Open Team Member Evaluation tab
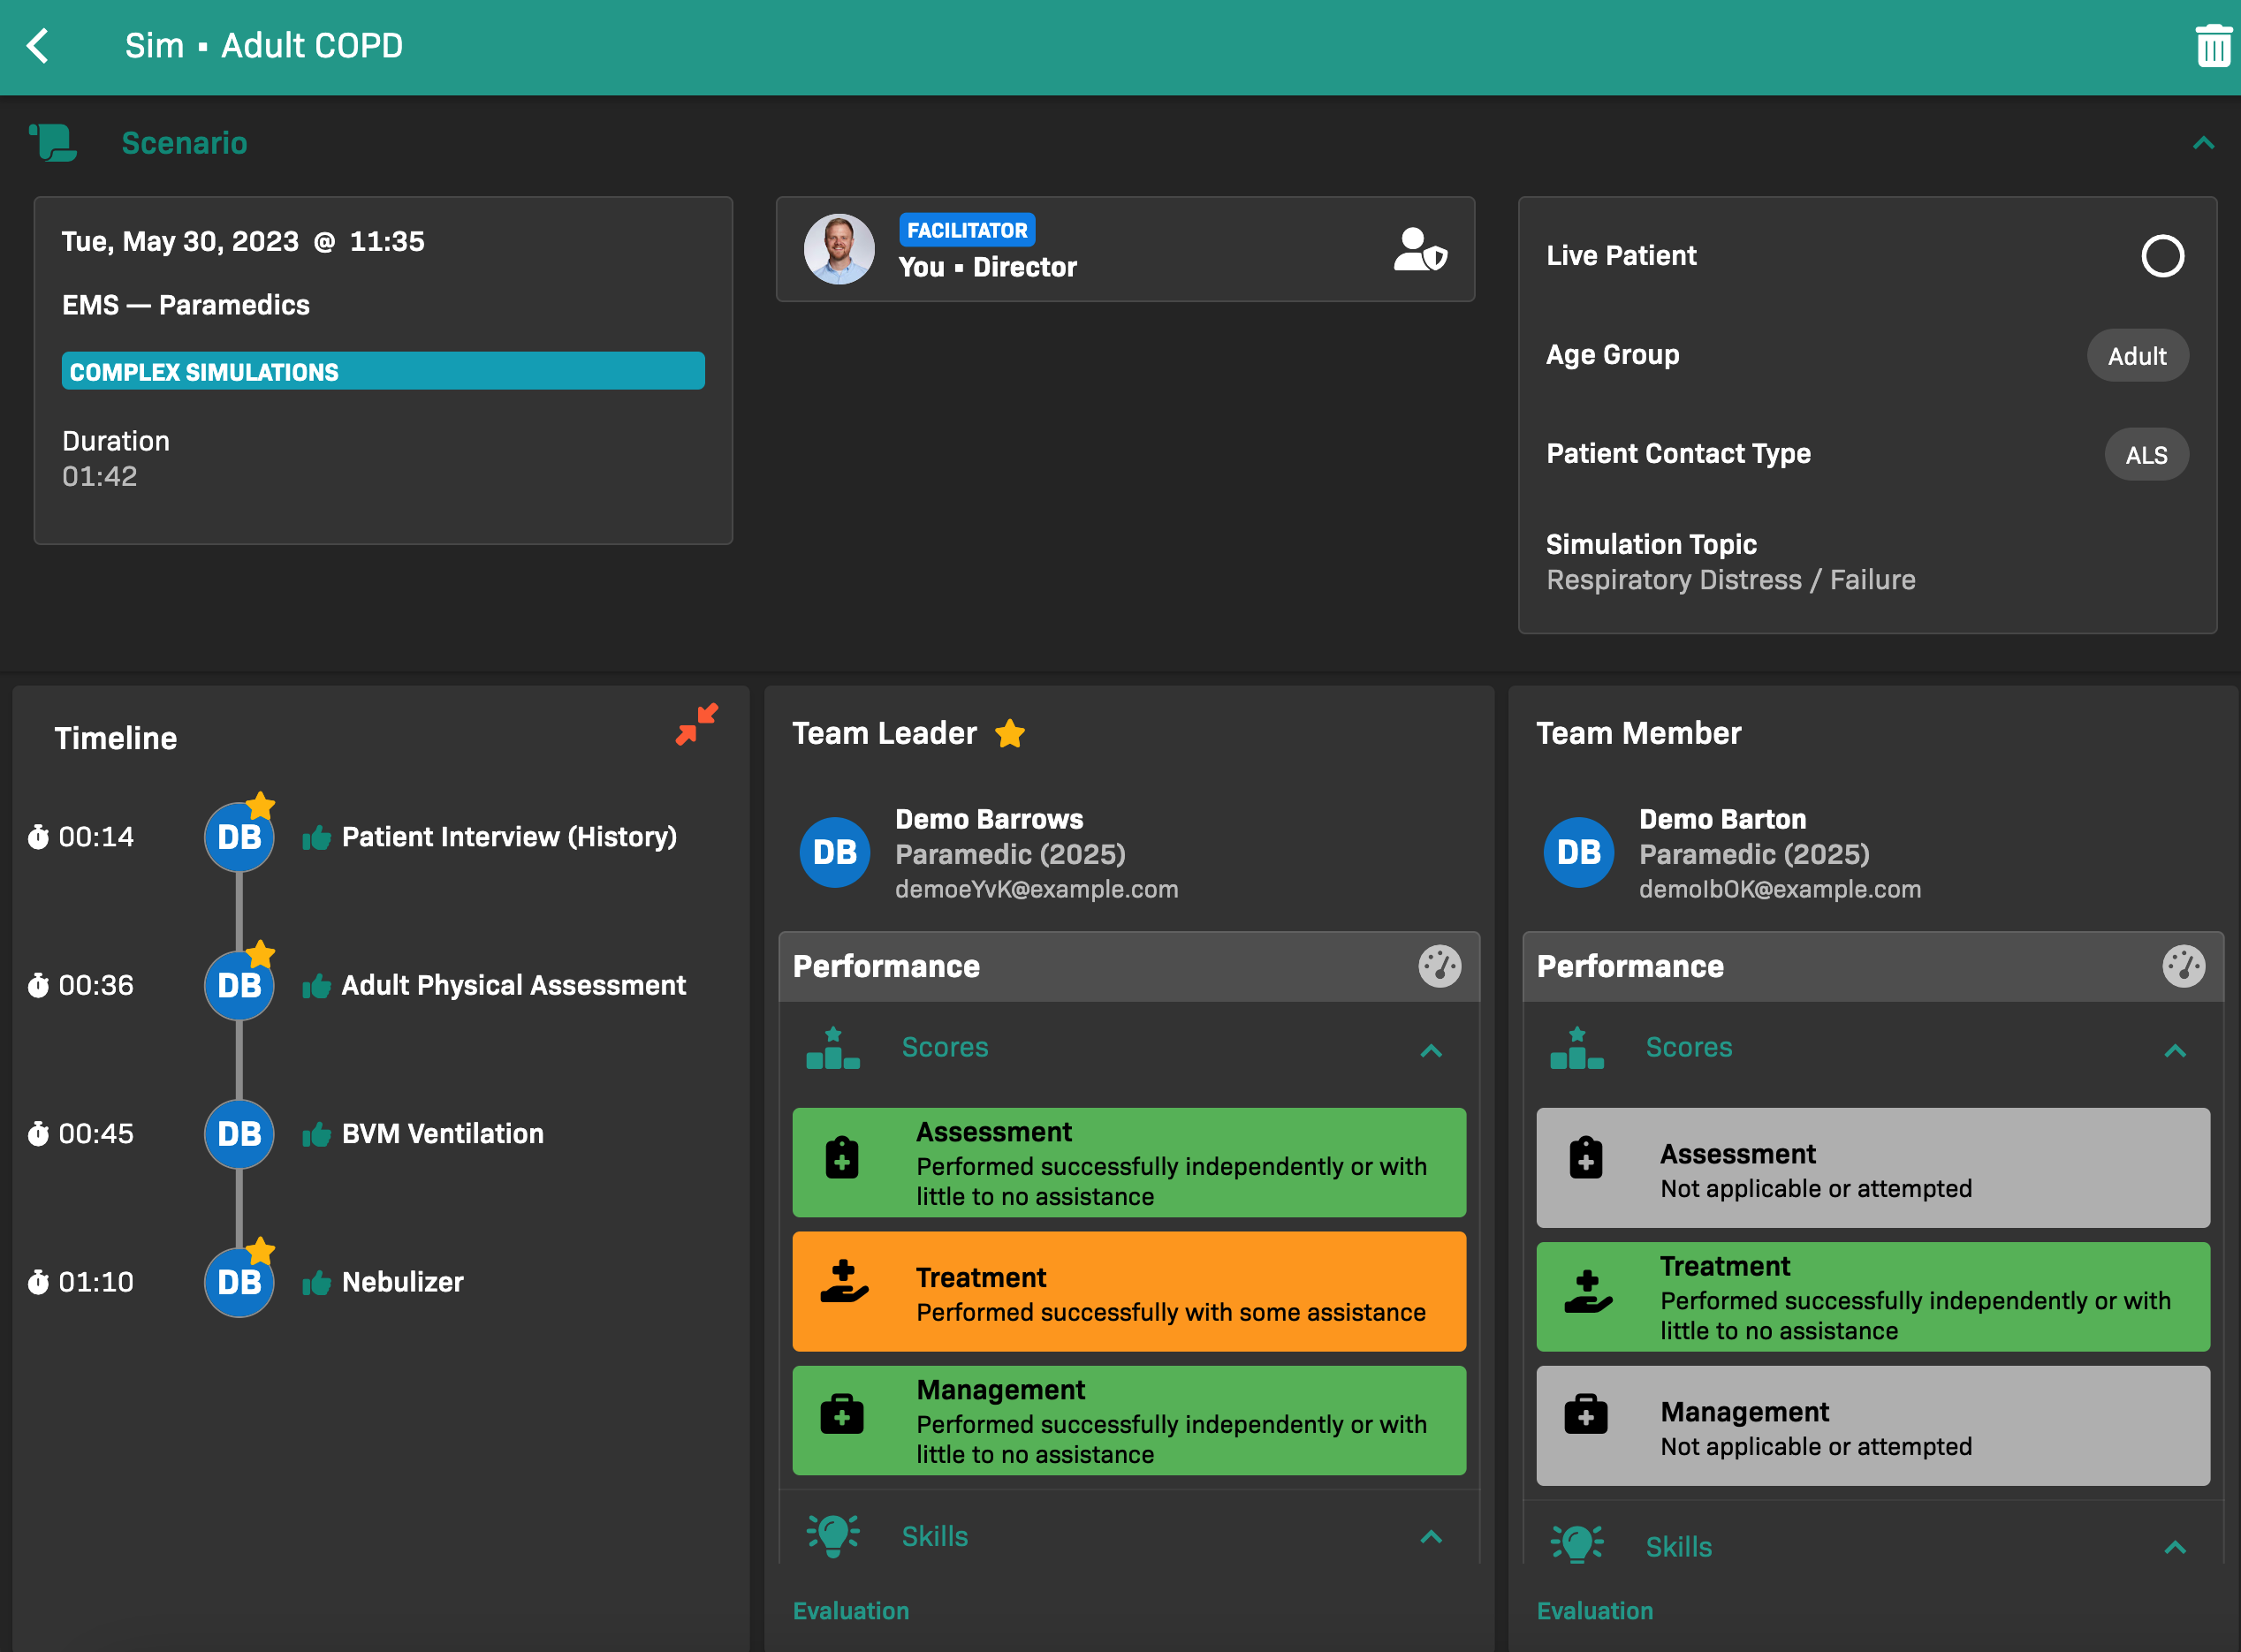This screenshot has width=2241, height=1652. click(1594, 1611)
